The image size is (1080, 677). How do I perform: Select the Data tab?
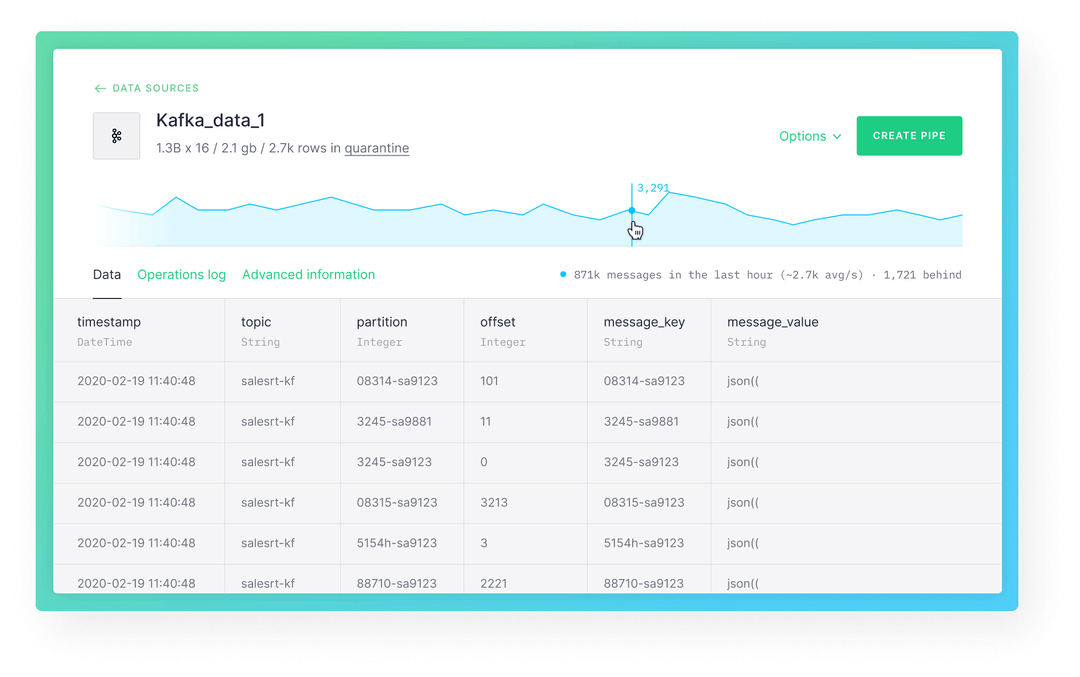pos(106,274)
